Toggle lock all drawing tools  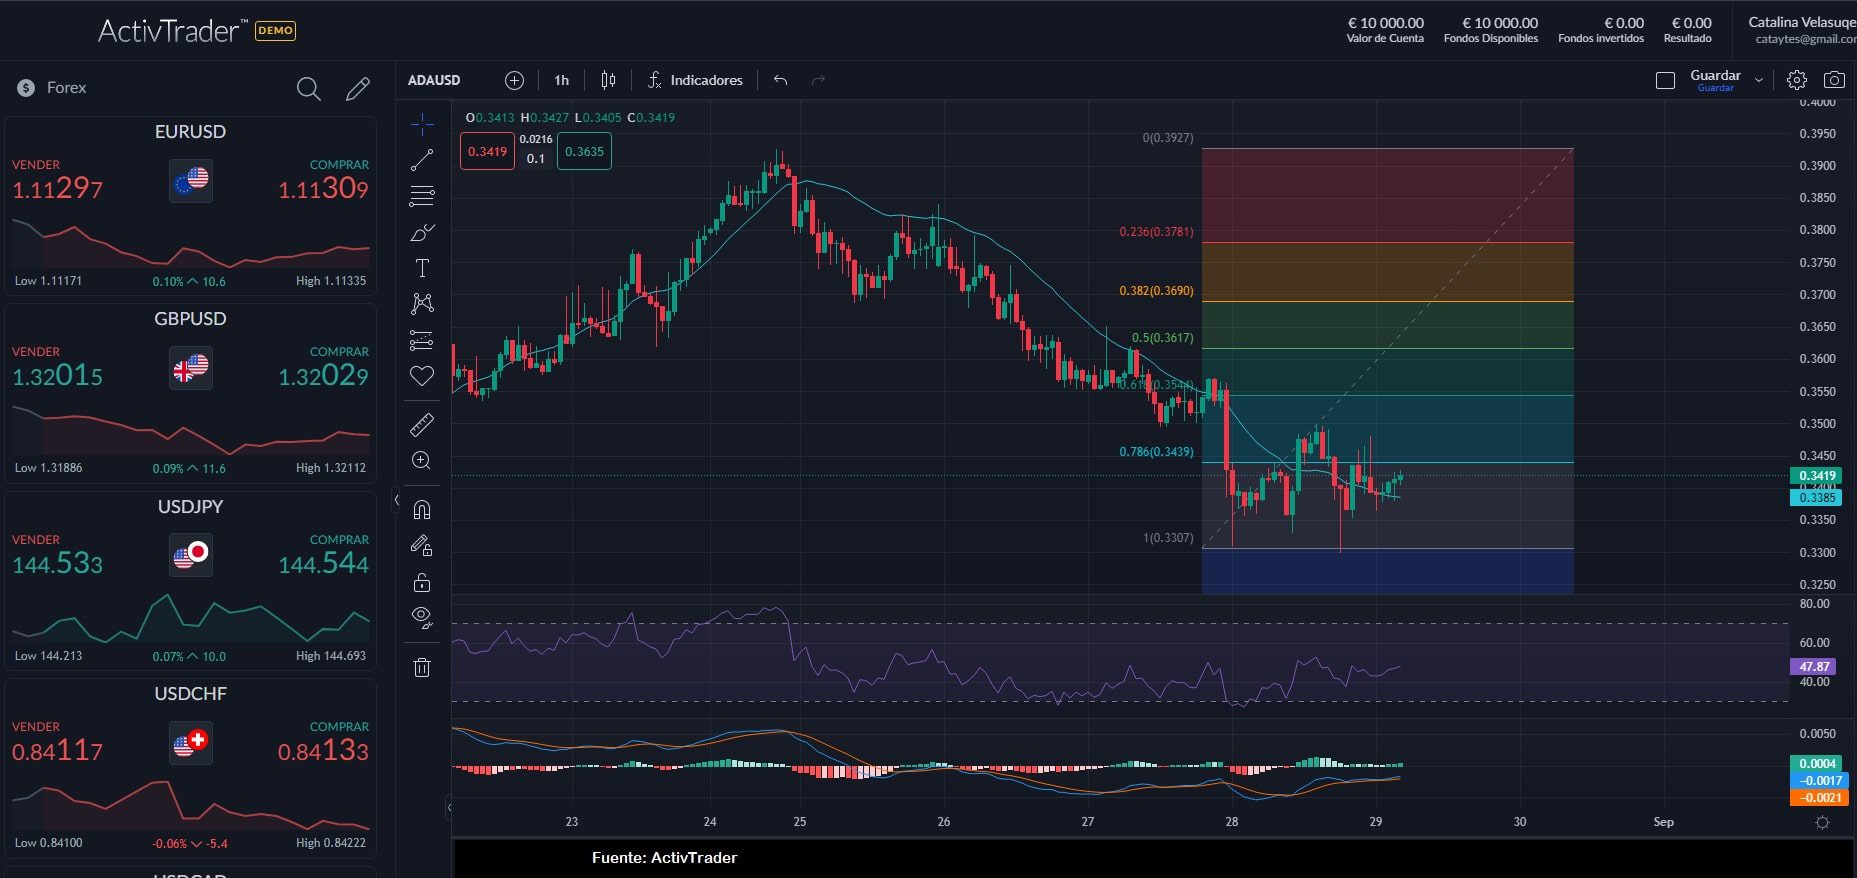pos(422,582)
